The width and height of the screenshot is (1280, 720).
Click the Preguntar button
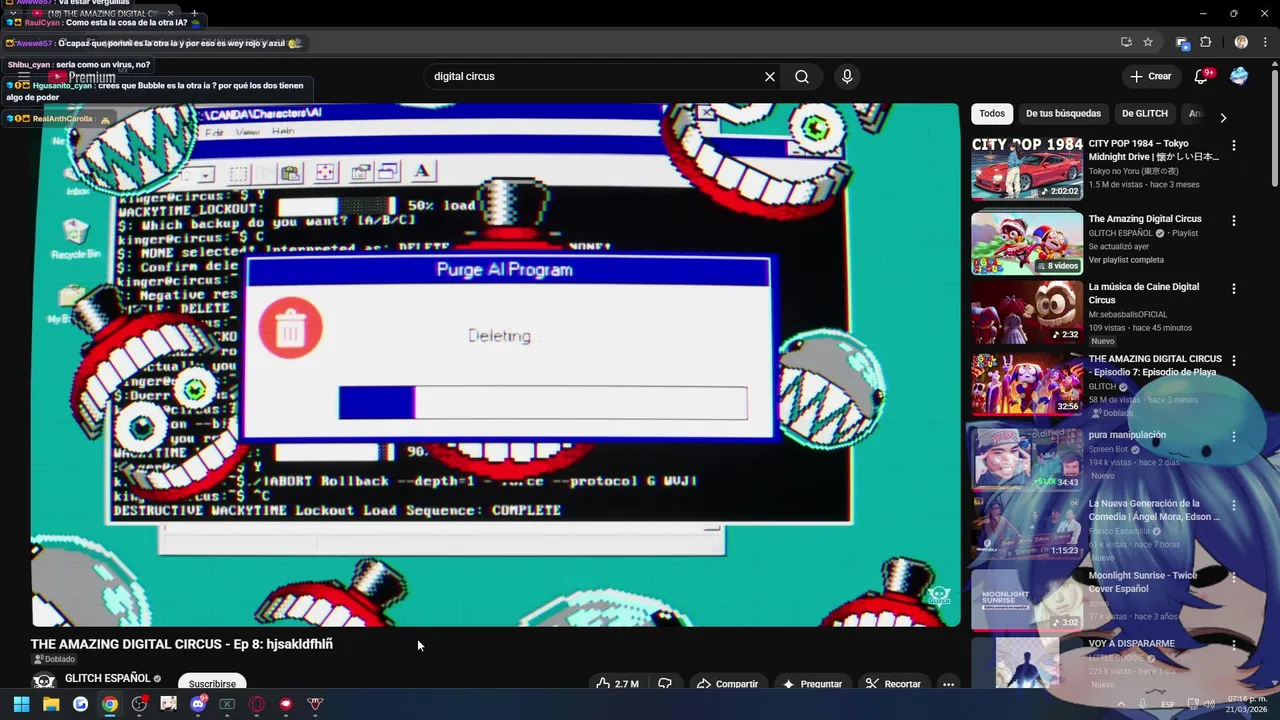[812, 684]
